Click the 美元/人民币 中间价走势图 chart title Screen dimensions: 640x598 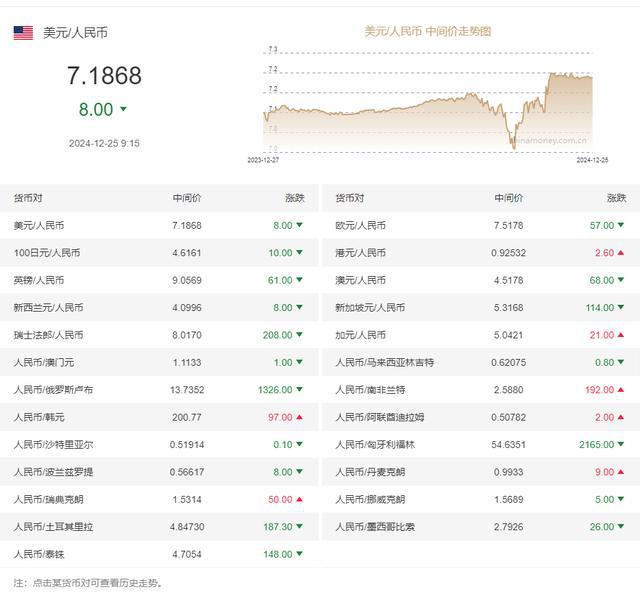(427, 31)
